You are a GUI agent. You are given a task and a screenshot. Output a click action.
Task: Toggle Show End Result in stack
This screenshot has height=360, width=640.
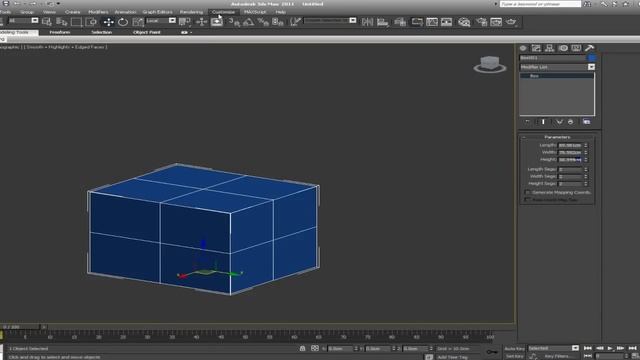pos(543,122)
